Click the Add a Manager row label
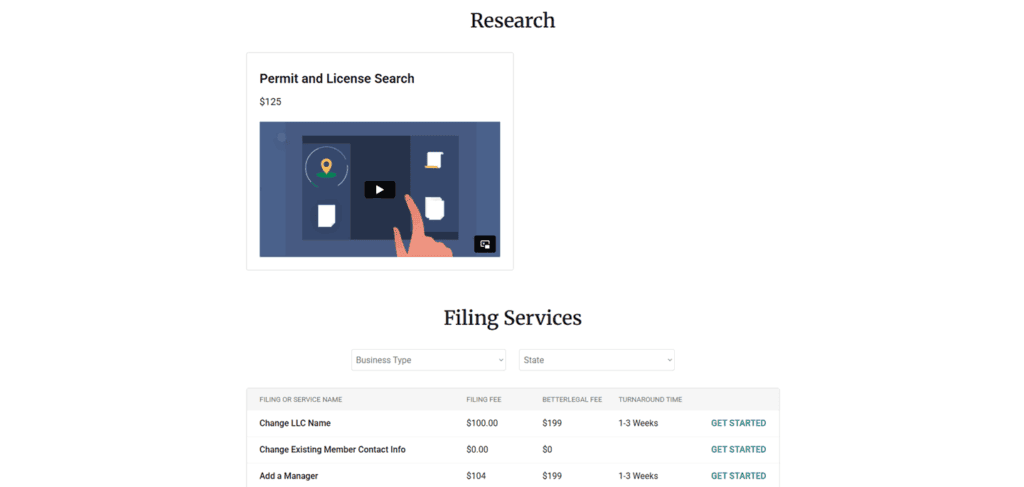Viewport: 1024px width, 487px height. coord(289,476)
